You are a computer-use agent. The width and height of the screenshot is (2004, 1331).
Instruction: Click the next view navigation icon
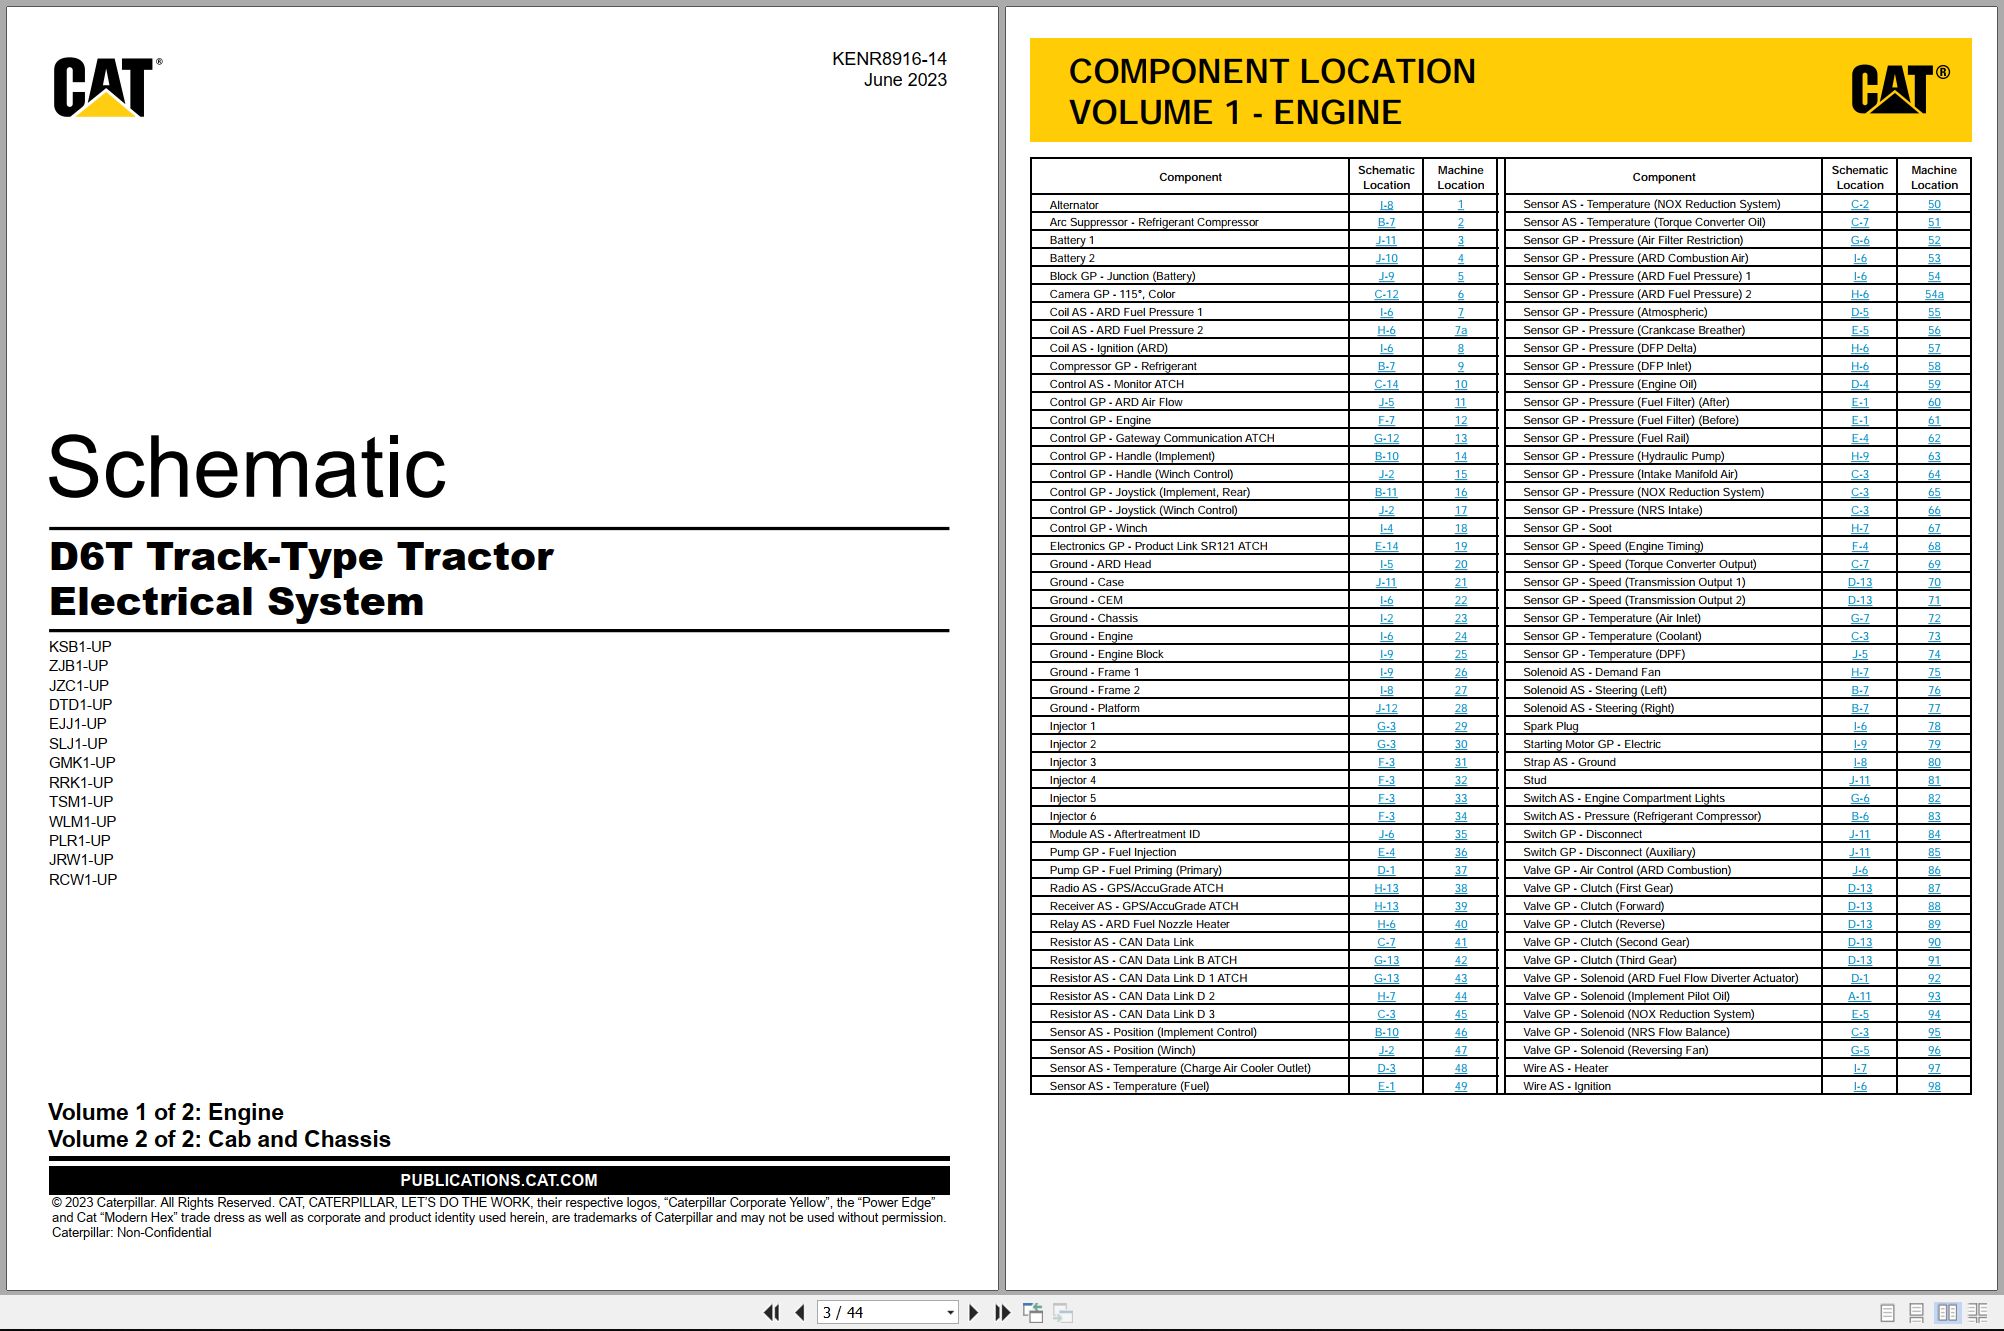(x=1063, y=1312)
